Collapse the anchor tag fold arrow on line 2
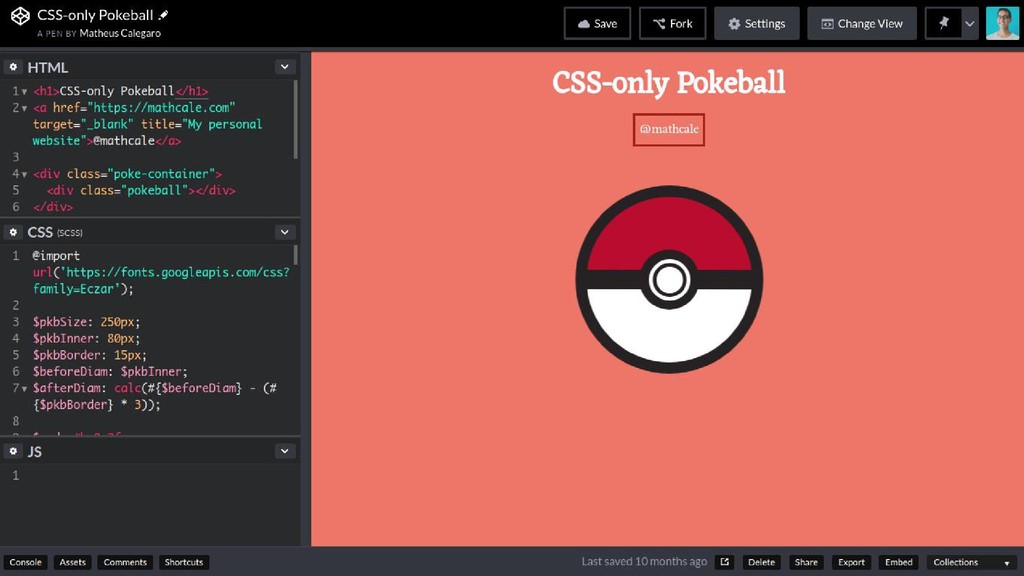This screenshot has height=576, width=1024. [x=25, y=108]
